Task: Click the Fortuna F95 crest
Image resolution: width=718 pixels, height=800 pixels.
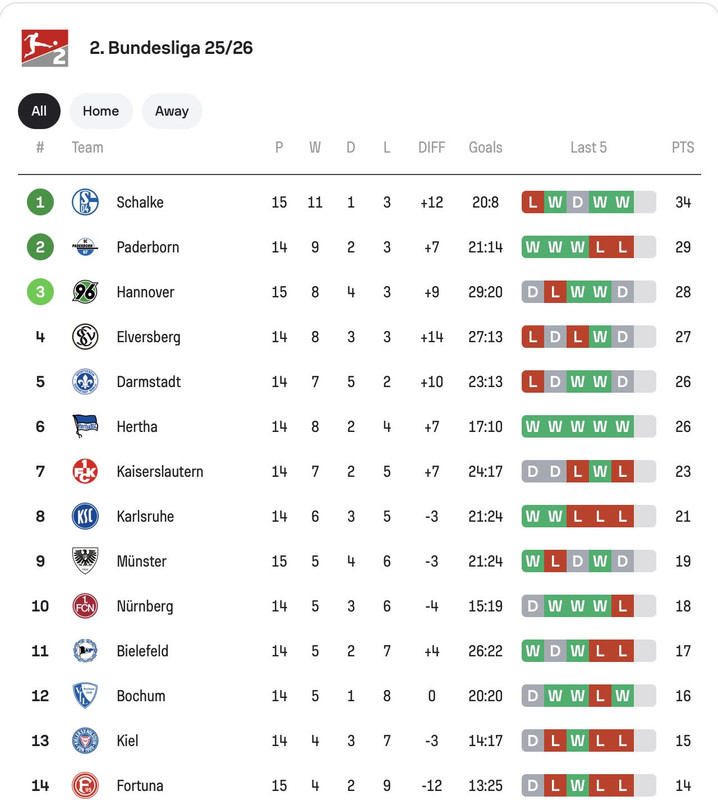Action: pyautogui.click(x=85, y=786)
